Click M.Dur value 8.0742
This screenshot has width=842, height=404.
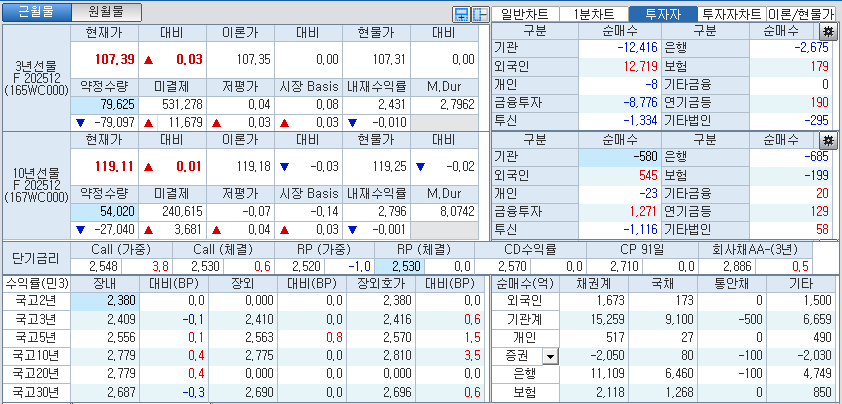point(456,212)
